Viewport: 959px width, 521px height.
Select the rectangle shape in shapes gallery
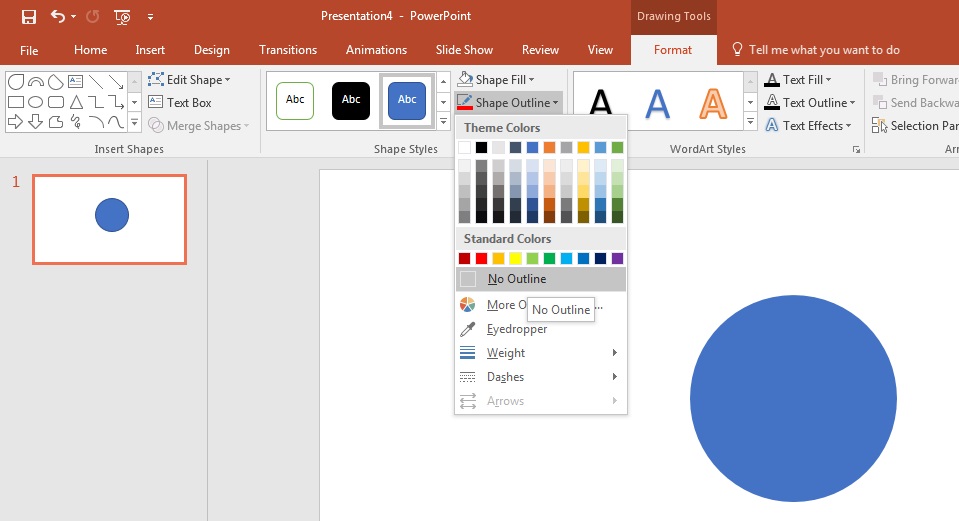pyautogui.click(x=16, y=102)
